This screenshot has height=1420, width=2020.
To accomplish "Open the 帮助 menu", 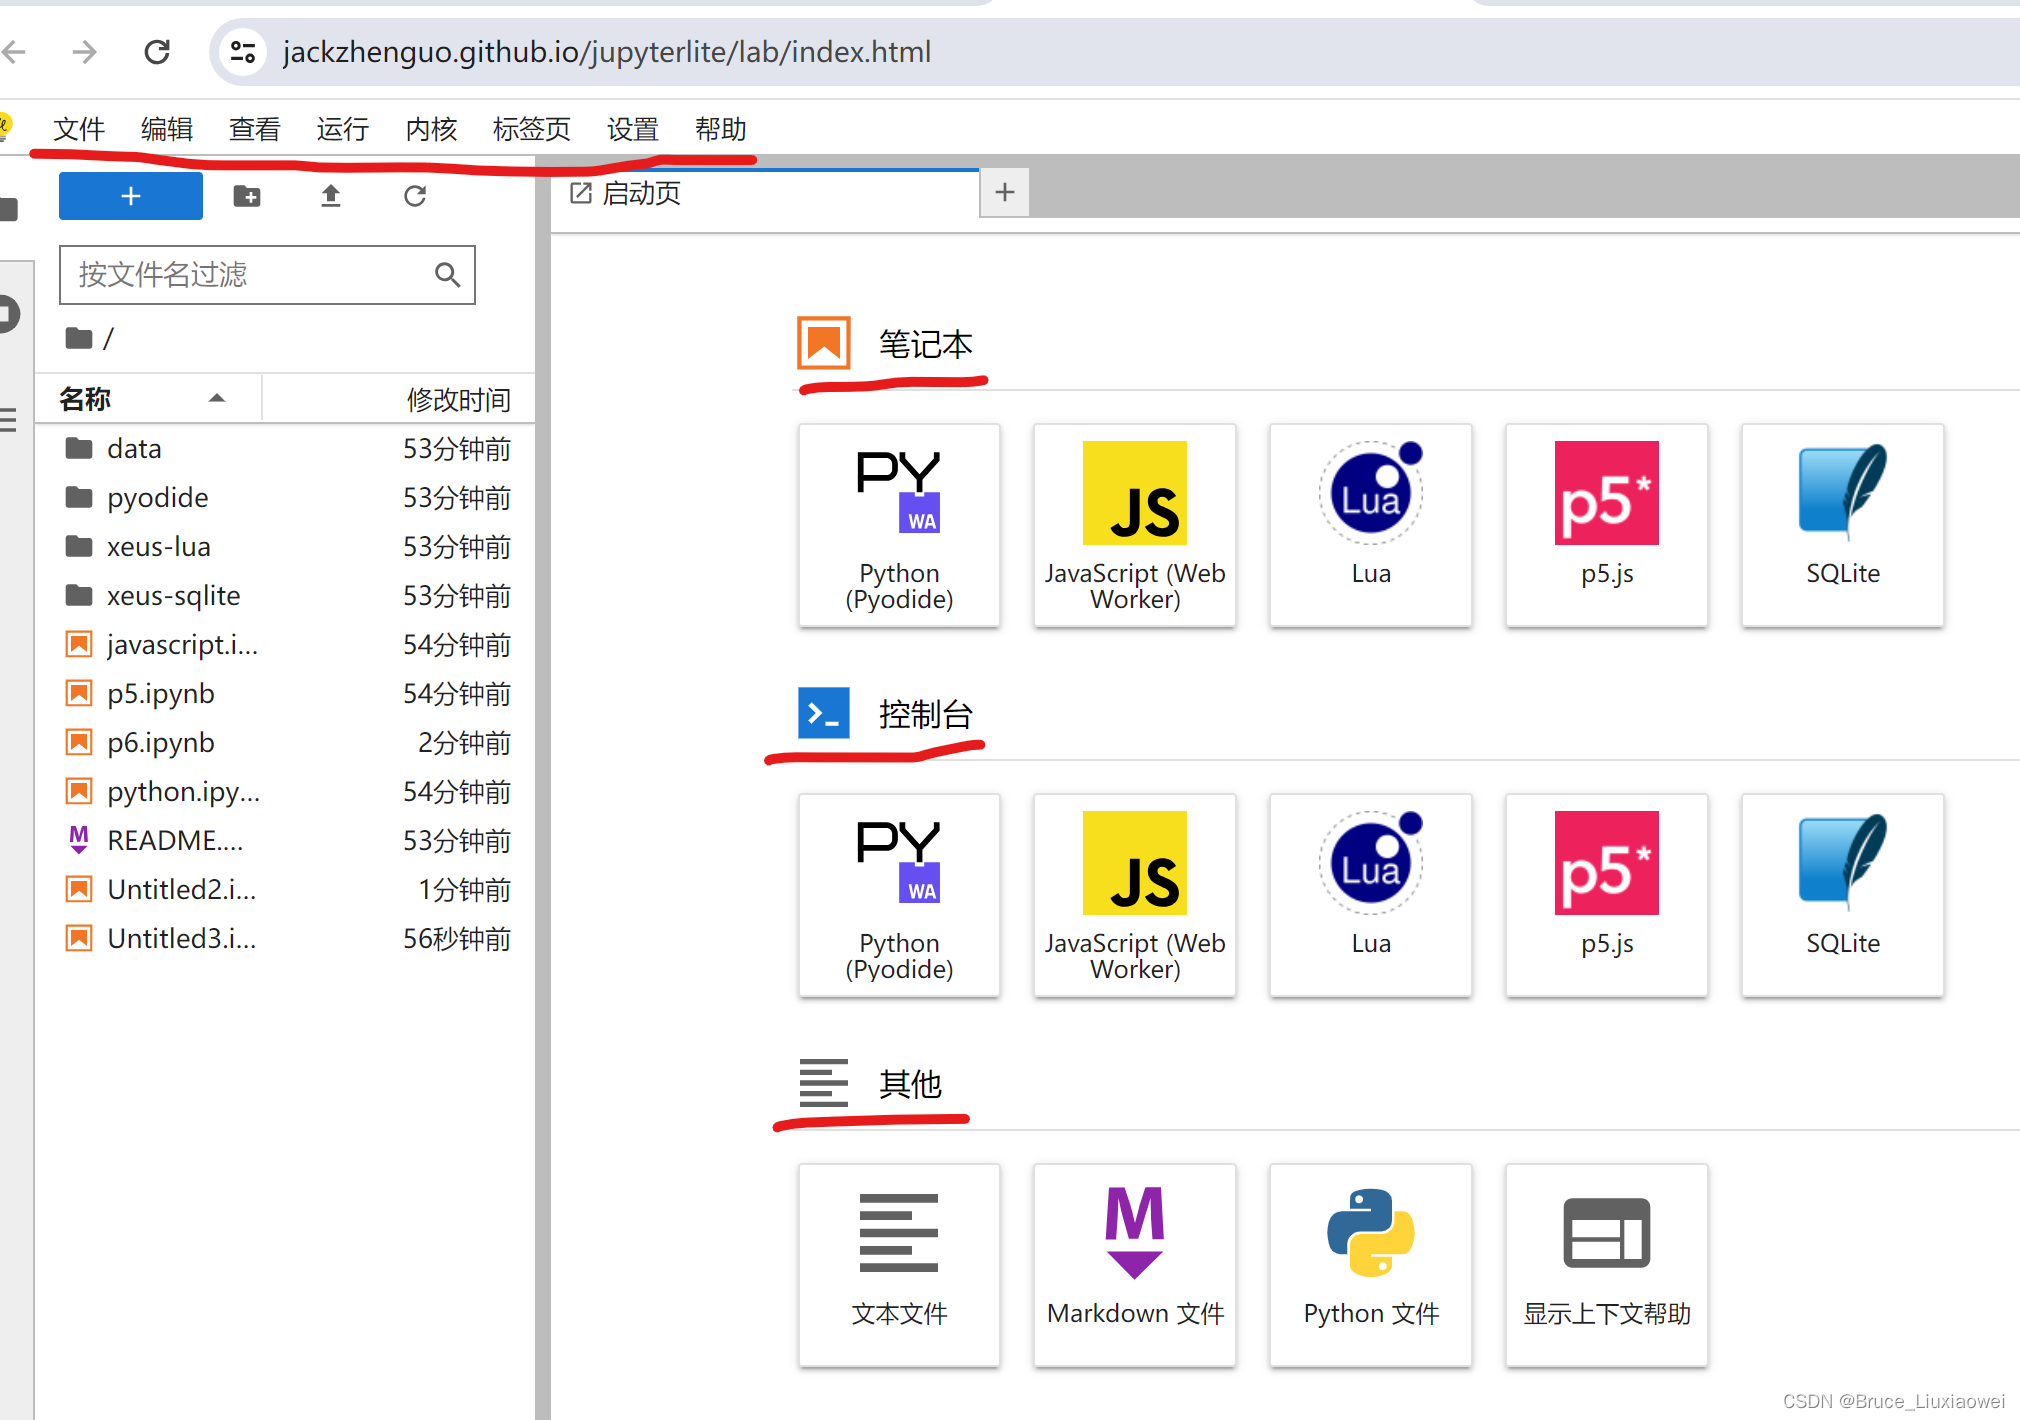I will point(720,129).
